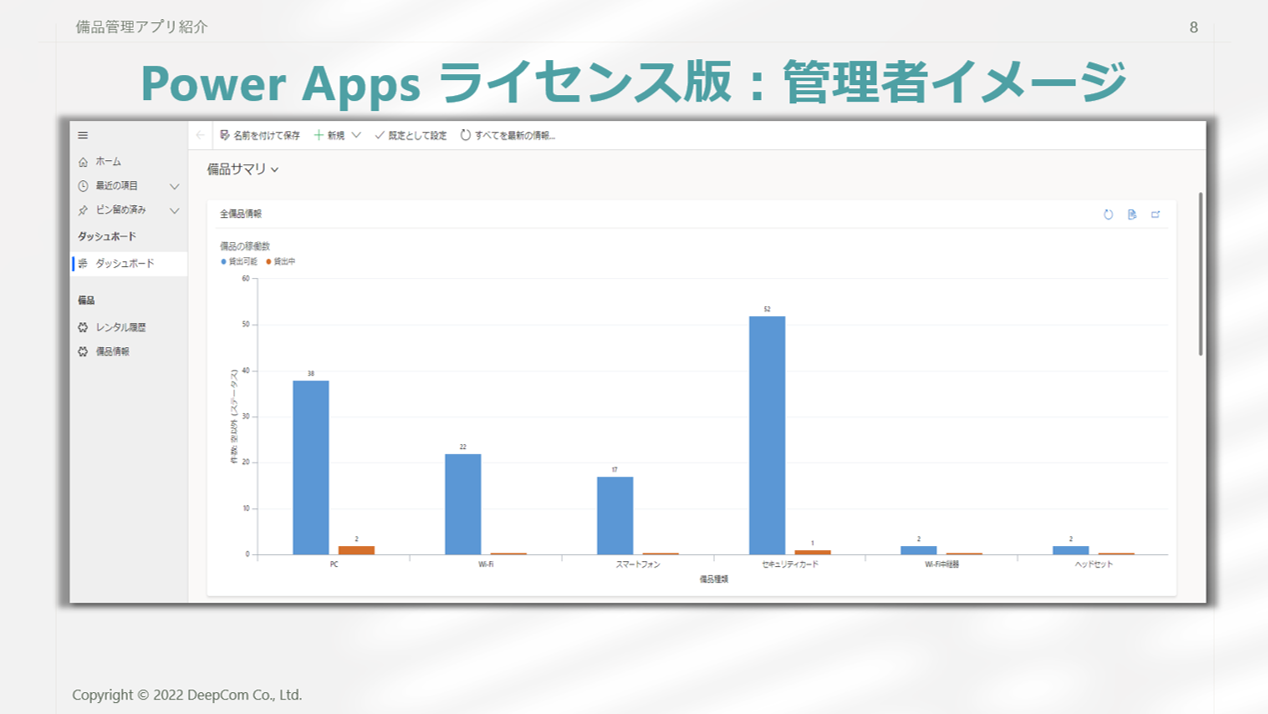Expand the ピン留め済み chevron
The image size is (1268, 714).
(x=174, y=211)
